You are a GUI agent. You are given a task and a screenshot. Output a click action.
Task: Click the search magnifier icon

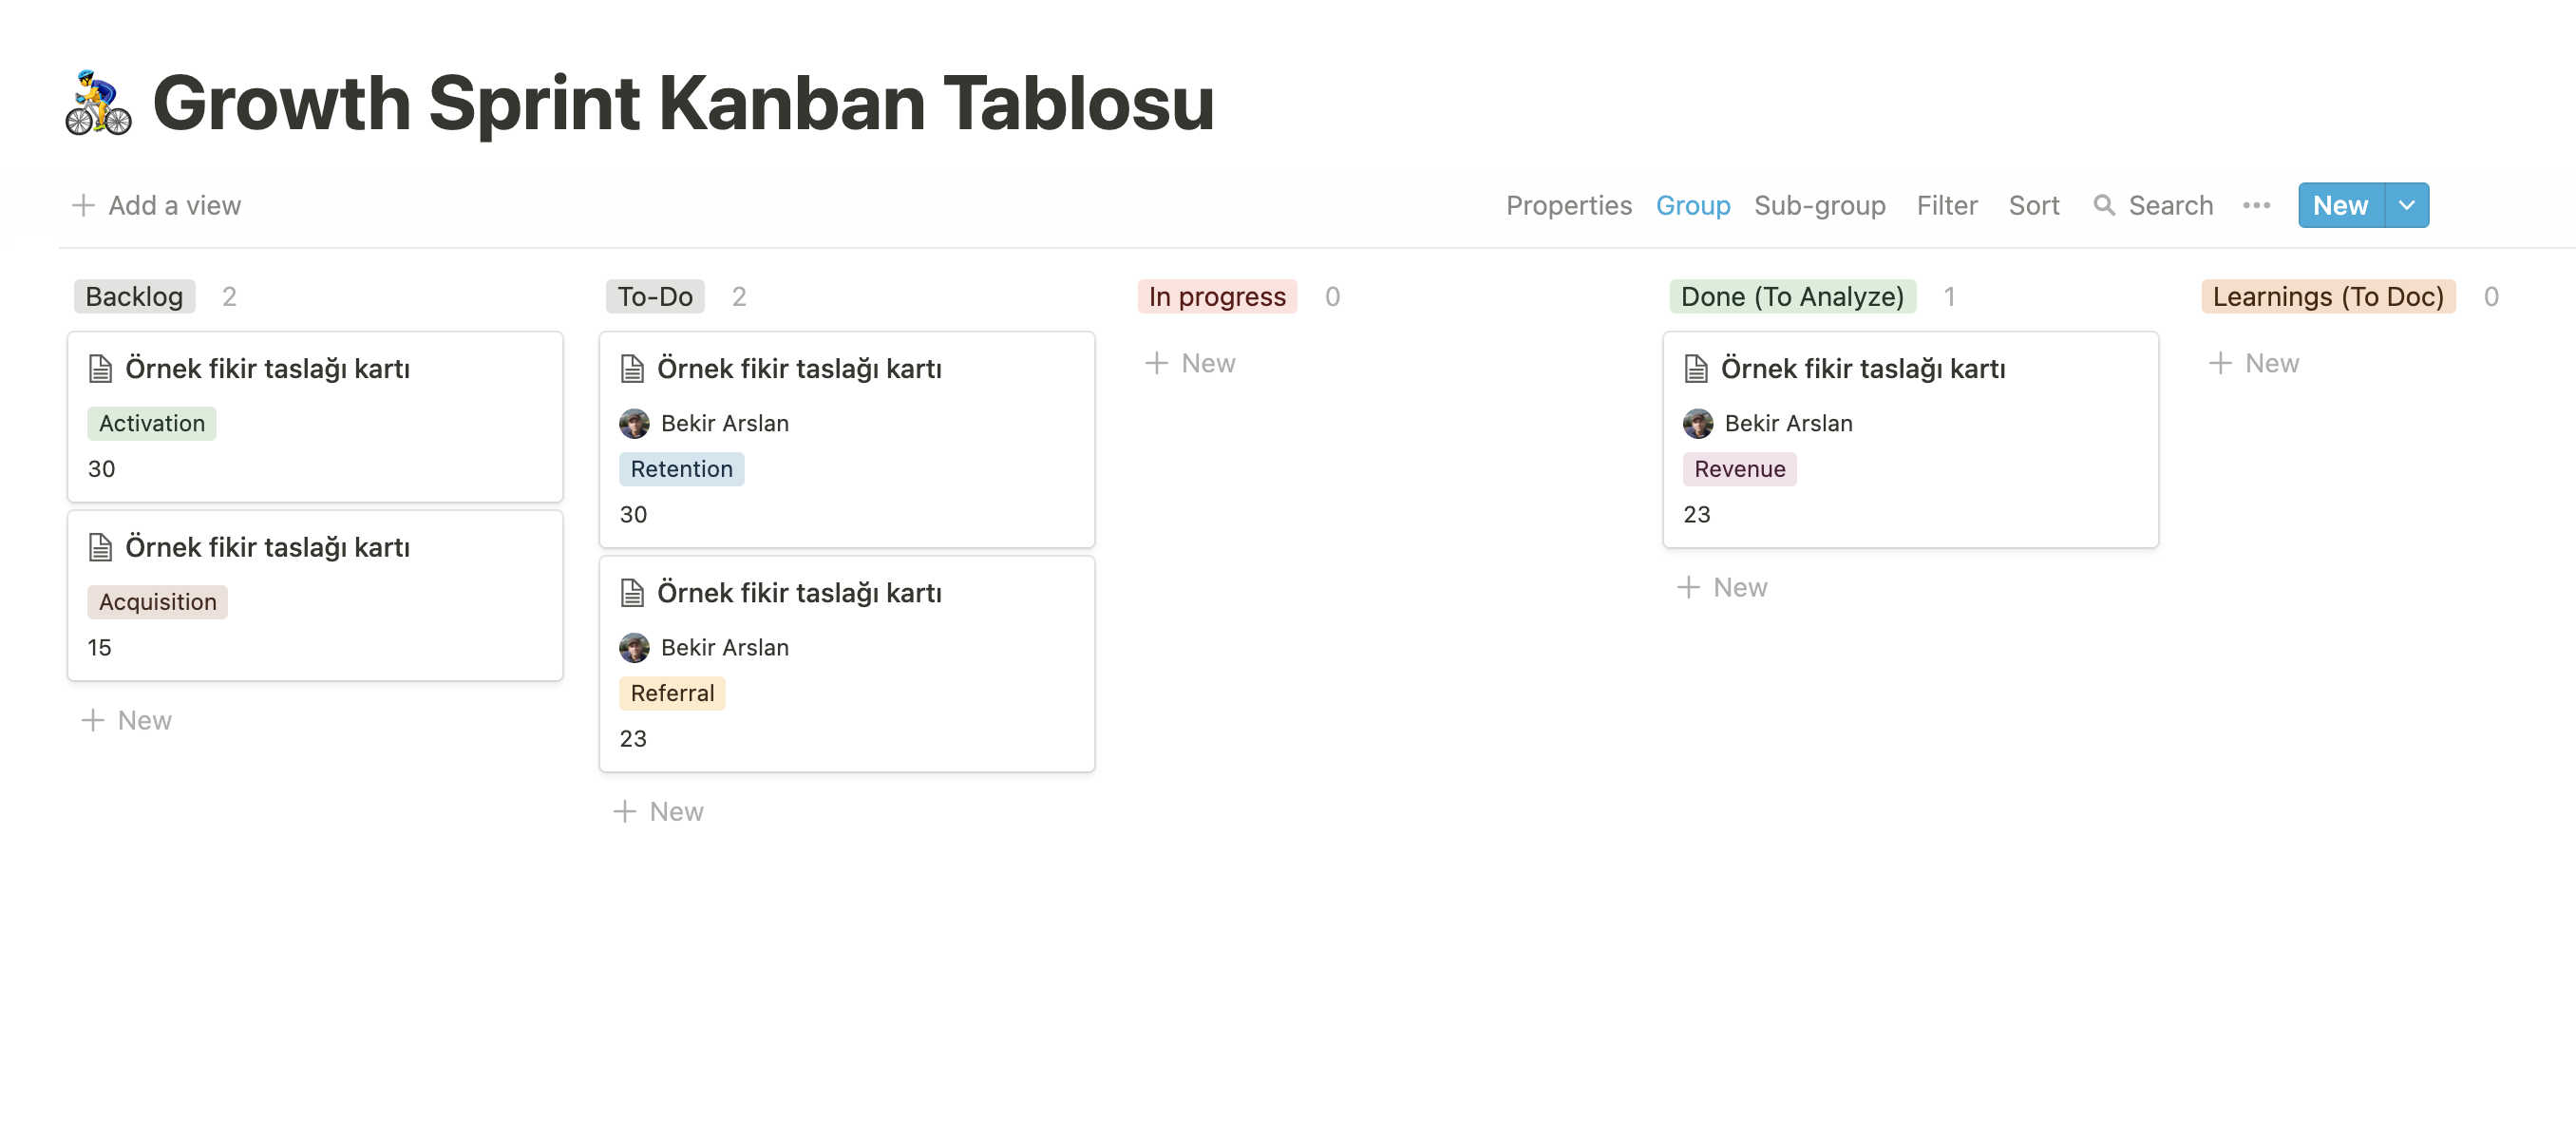(x=2104, y=205)
